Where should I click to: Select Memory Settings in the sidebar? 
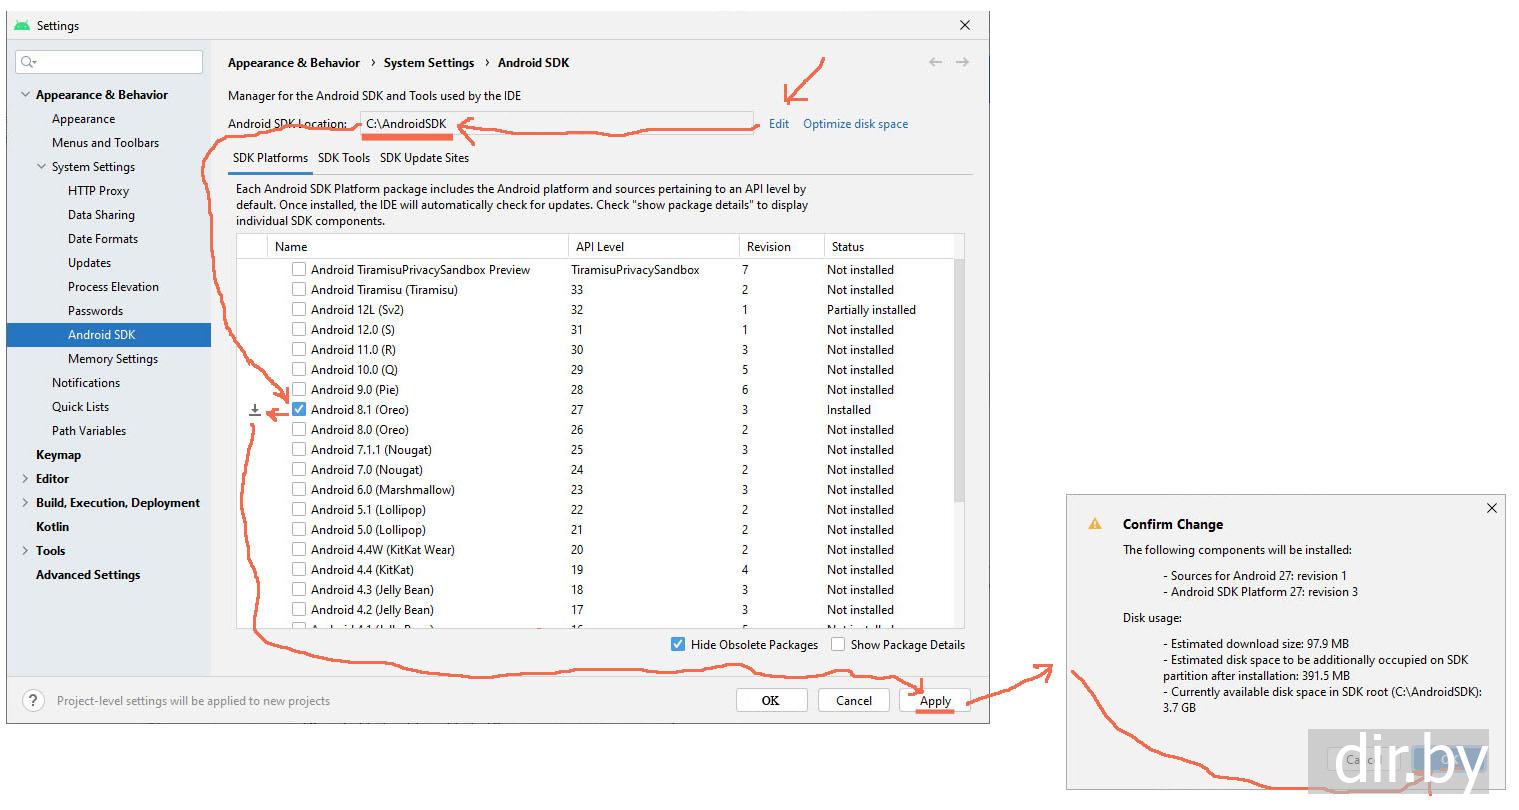tap(112, 359)
